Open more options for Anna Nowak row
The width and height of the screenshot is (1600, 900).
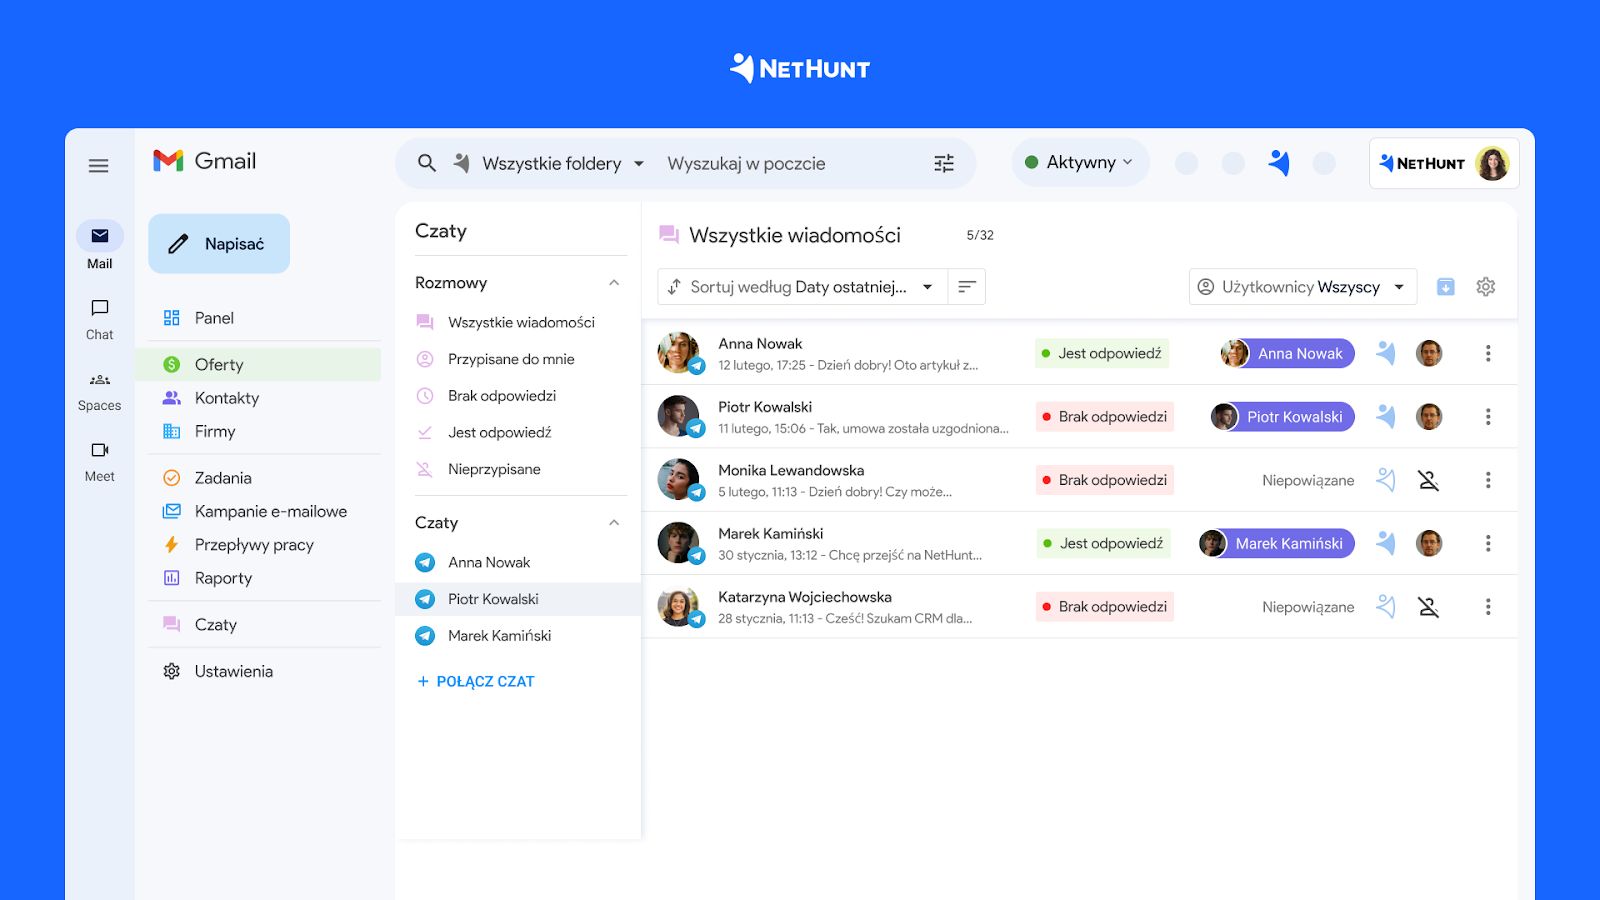(1487, 353)
